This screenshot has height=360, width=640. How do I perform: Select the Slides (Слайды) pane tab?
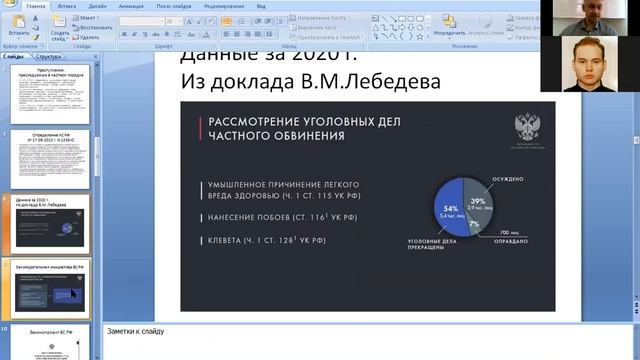click(13, 56)
